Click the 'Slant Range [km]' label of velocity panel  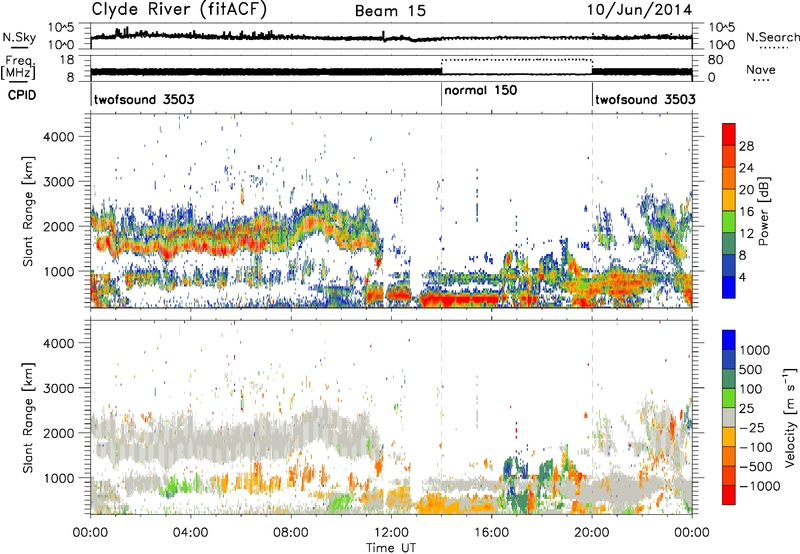coord(28,417)
